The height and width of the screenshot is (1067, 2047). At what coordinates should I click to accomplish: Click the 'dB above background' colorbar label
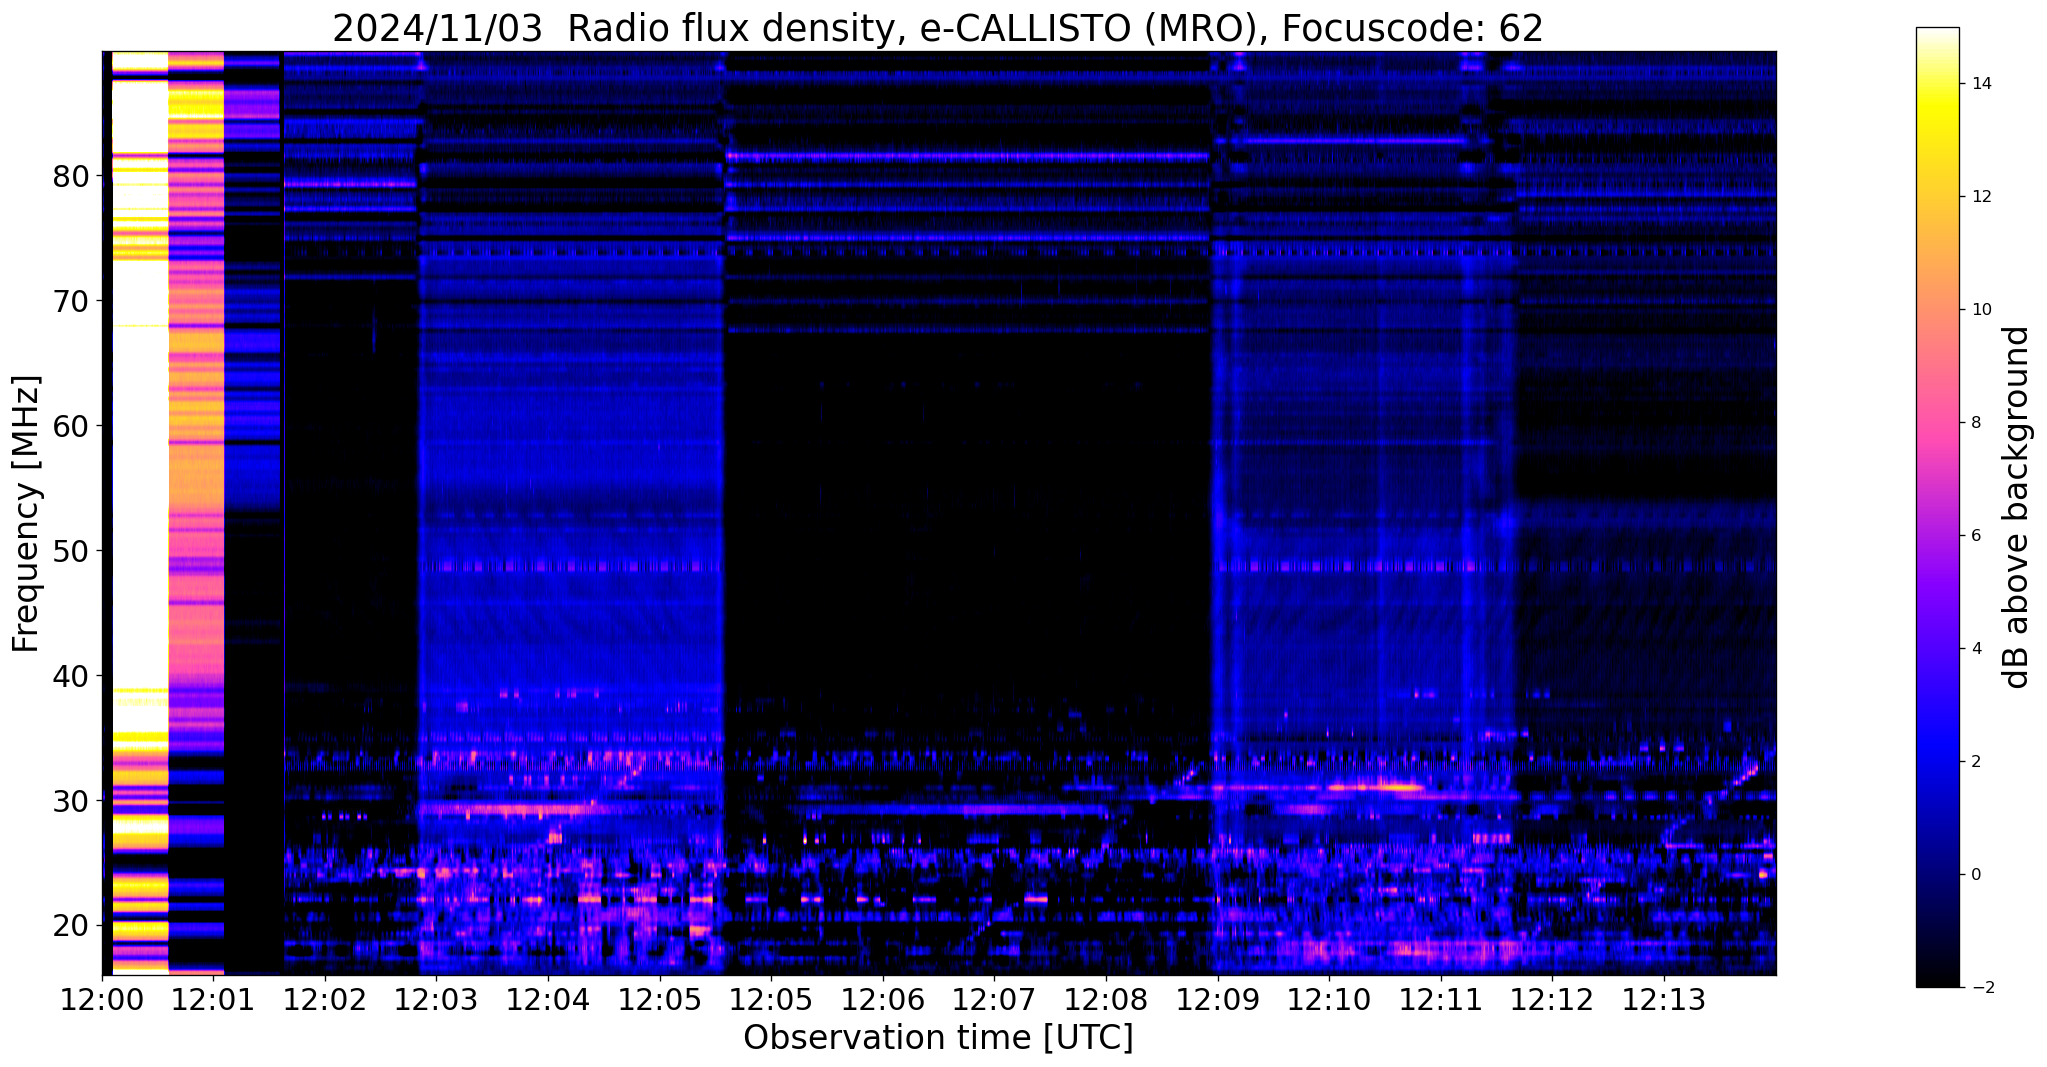point(2017,508)
